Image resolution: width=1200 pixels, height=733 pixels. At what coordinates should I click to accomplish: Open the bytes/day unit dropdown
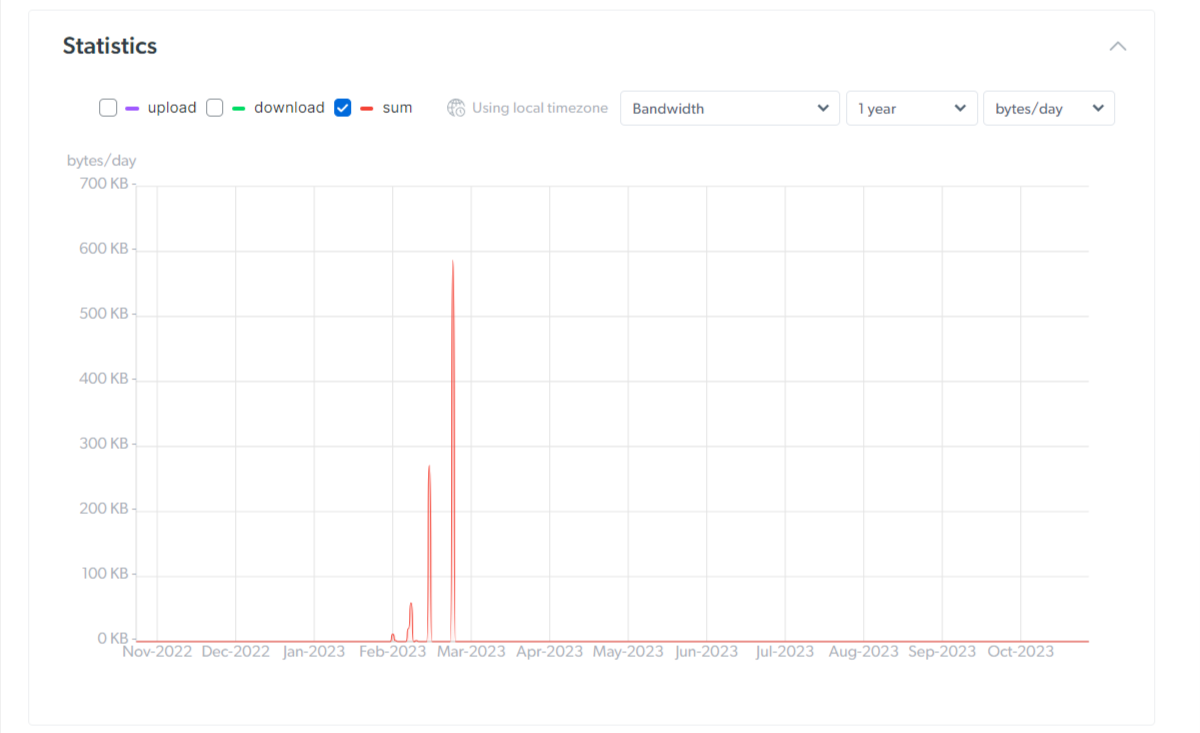pos(1048,108)
